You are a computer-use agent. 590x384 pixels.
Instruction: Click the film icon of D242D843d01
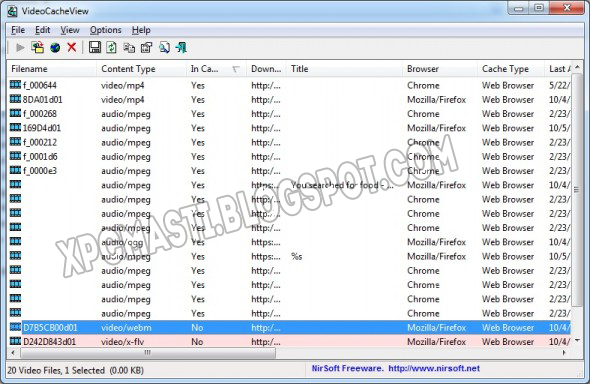[15, 341]
